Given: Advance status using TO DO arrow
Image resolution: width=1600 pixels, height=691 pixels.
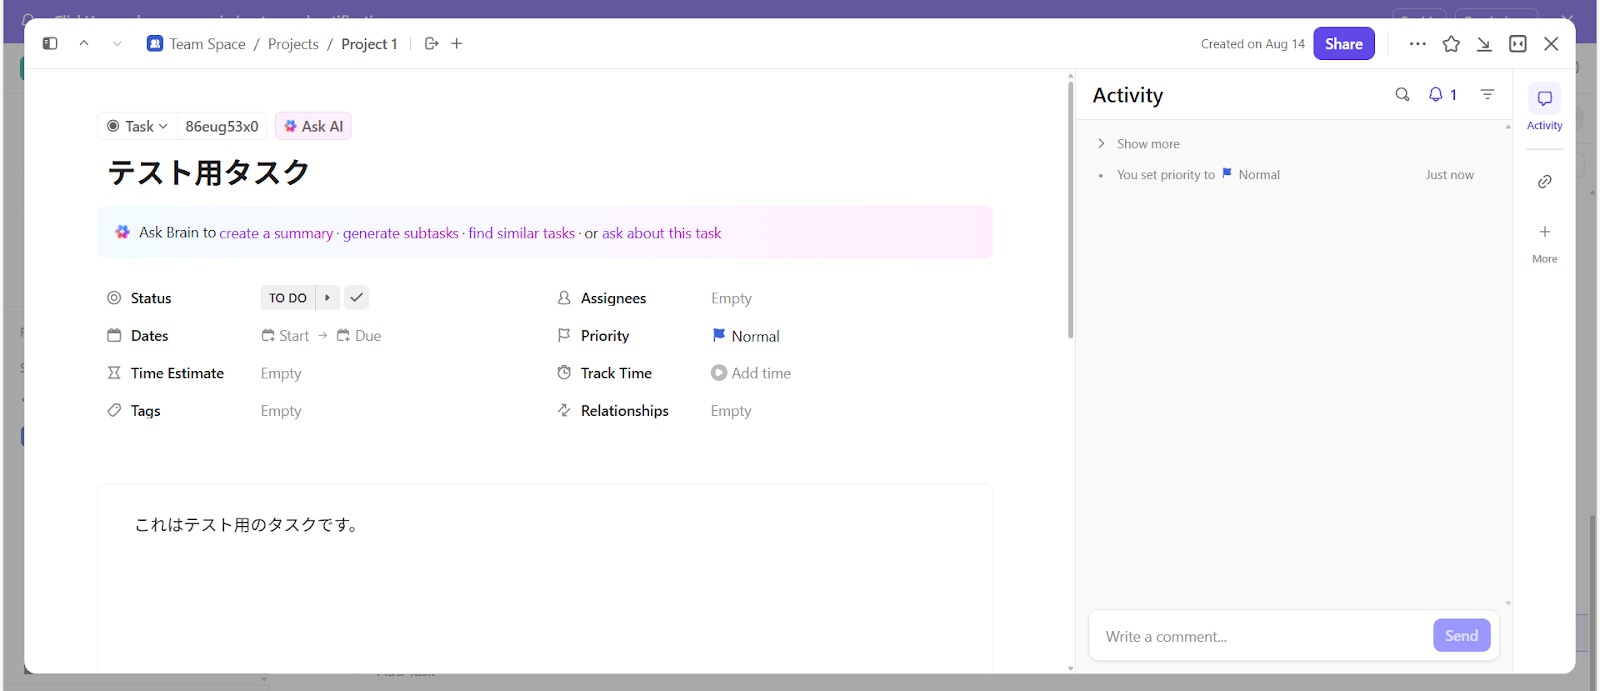Looking at the screenshot, I should click(327, 298).
